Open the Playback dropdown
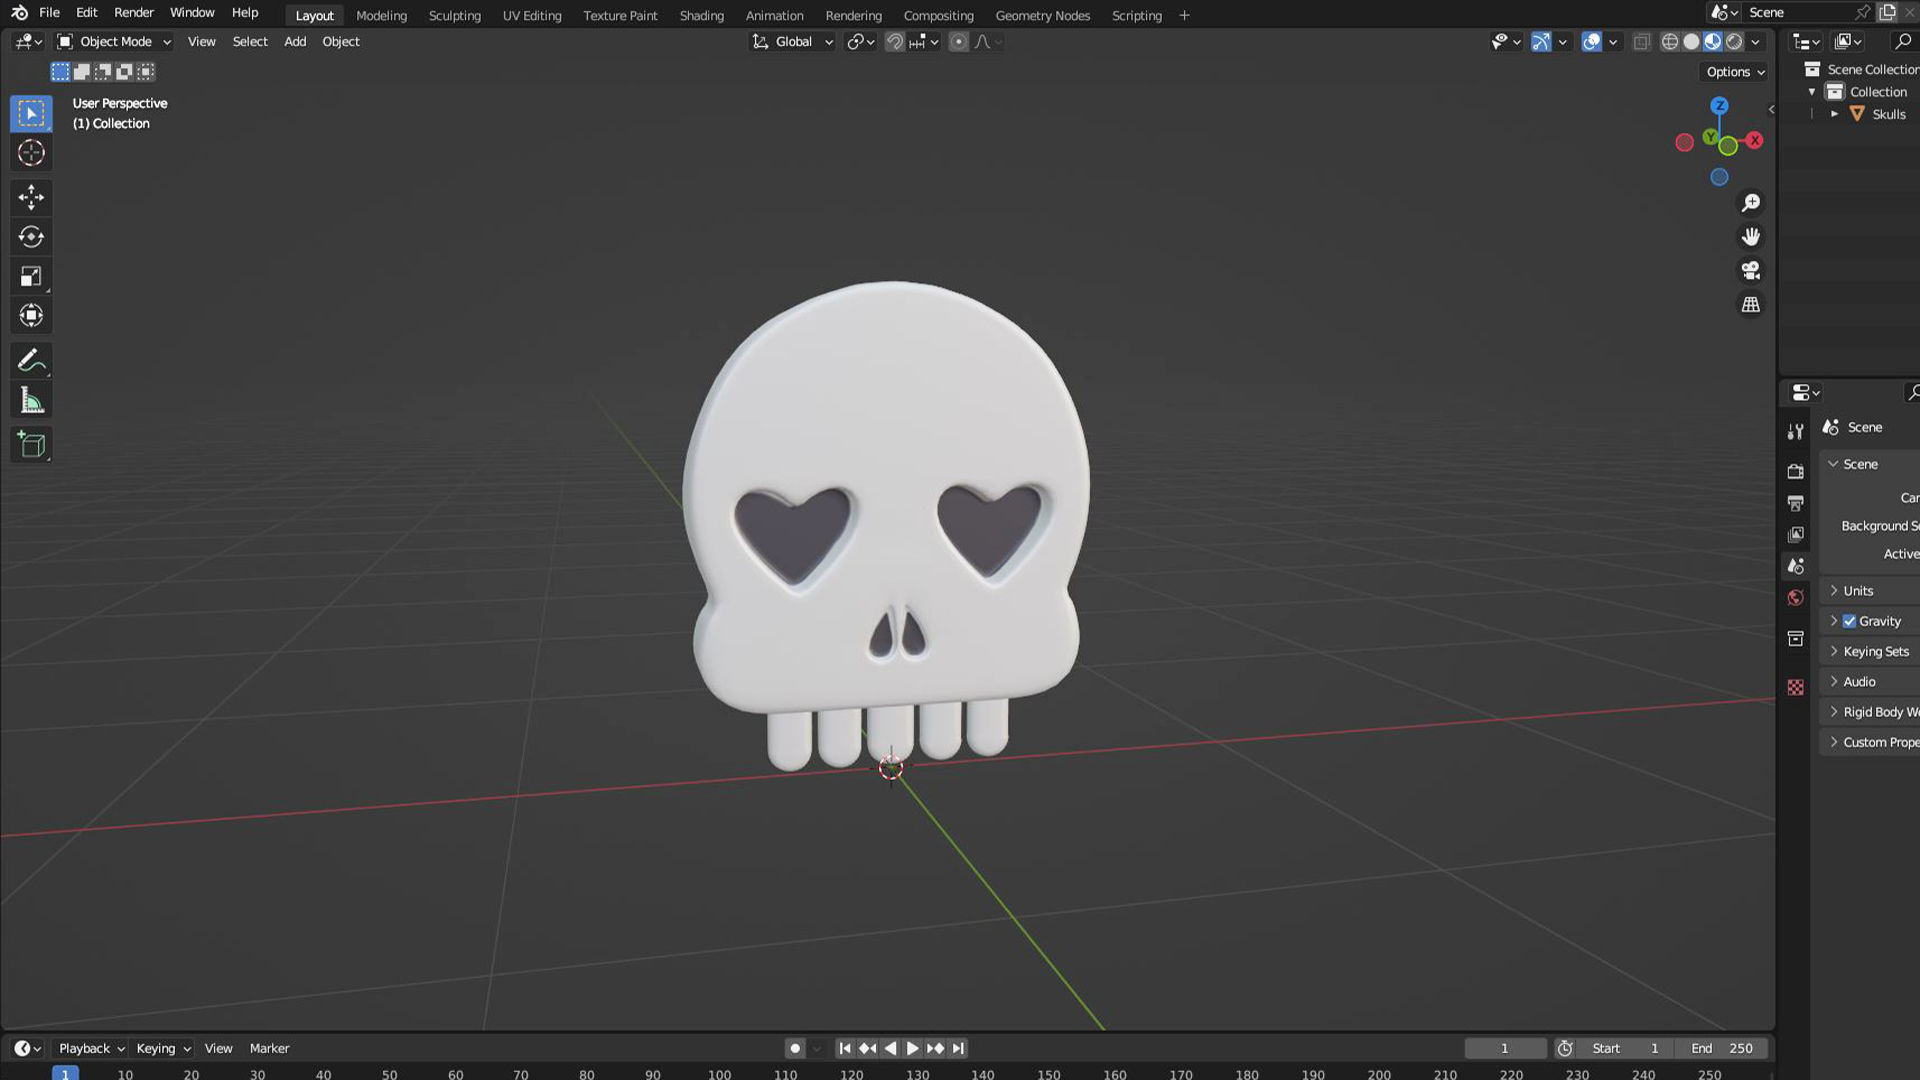 pos(91,1048)
